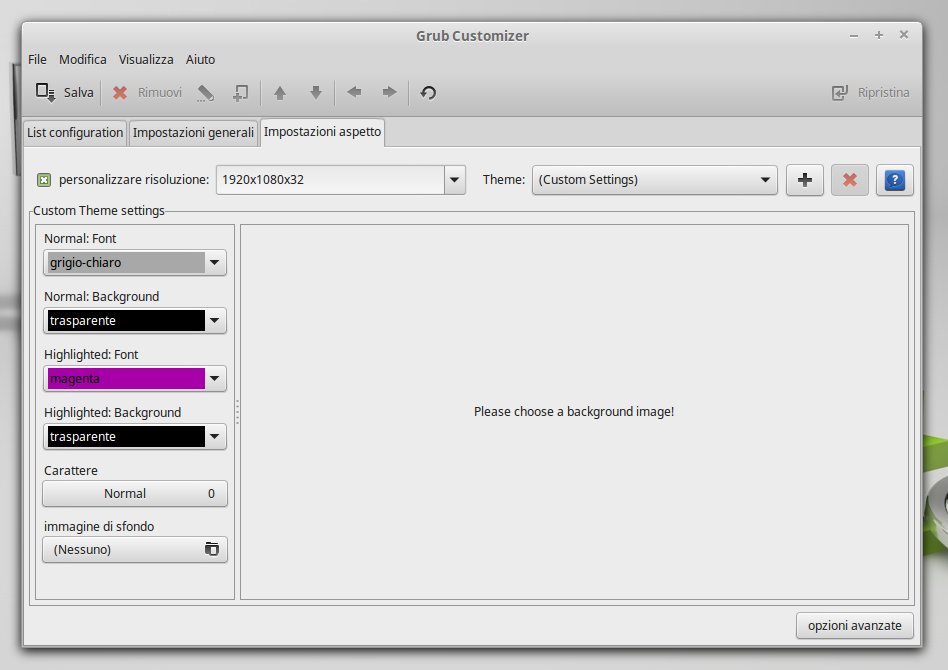
Task: Click the trasparente Normal Background swatch
Action: (x=126, y=320)
